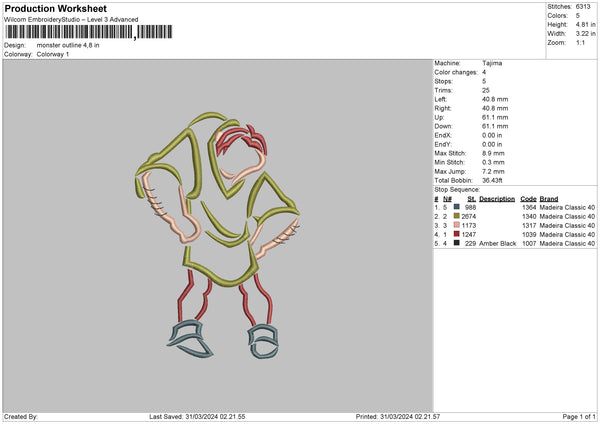600x424 pixels.
Task: Select the Amber Black color swatch
Action: (x=456, y=243)
